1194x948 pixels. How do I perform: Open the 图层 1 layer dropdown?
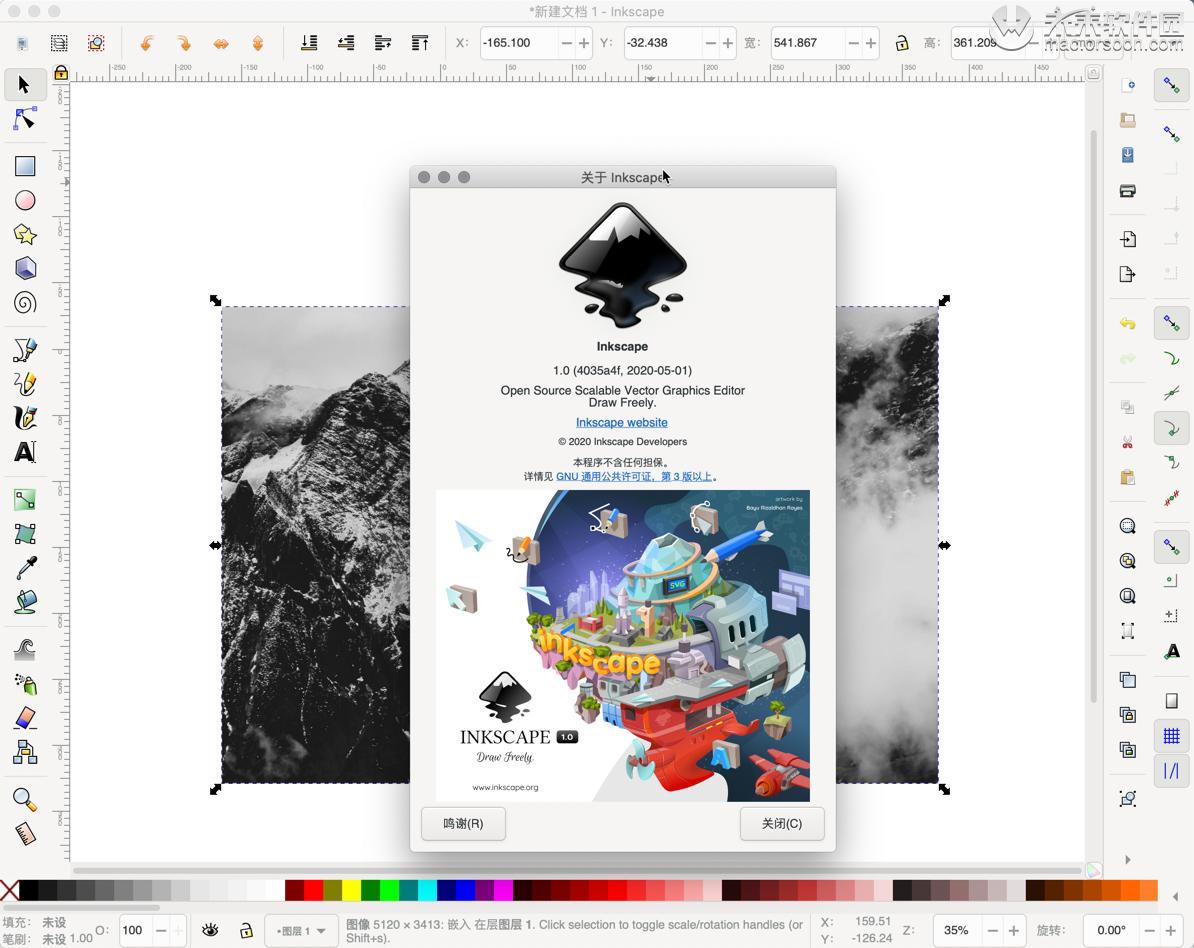301,930
